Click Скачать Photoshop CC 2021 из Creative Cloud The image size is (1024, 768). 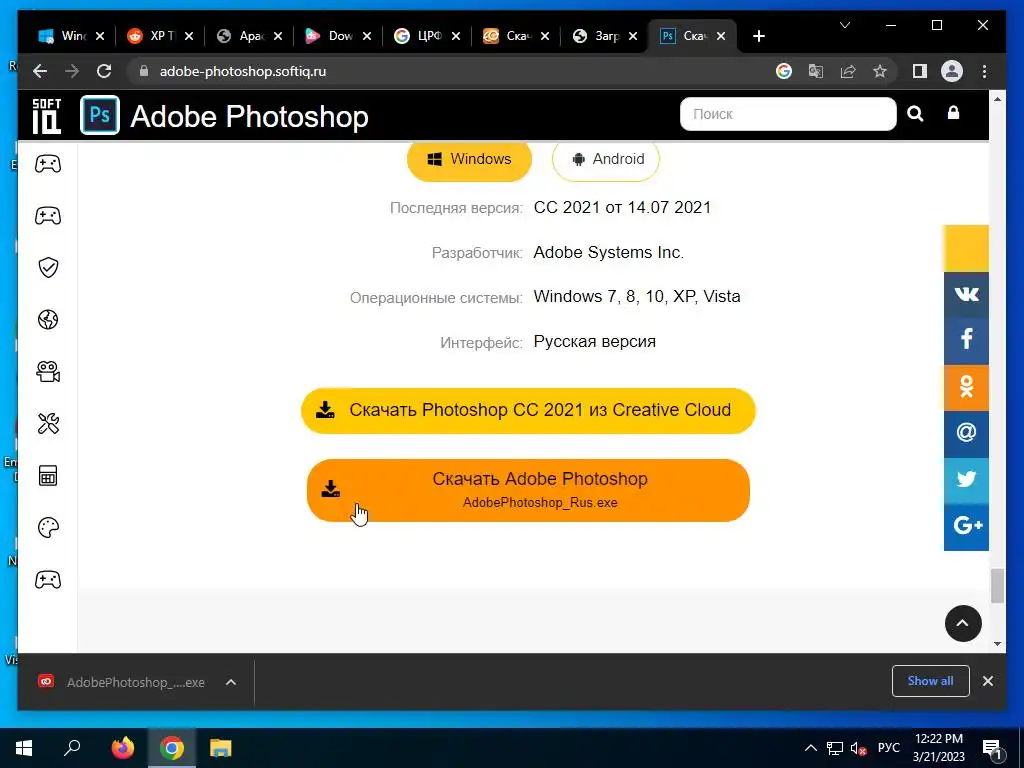528,411
